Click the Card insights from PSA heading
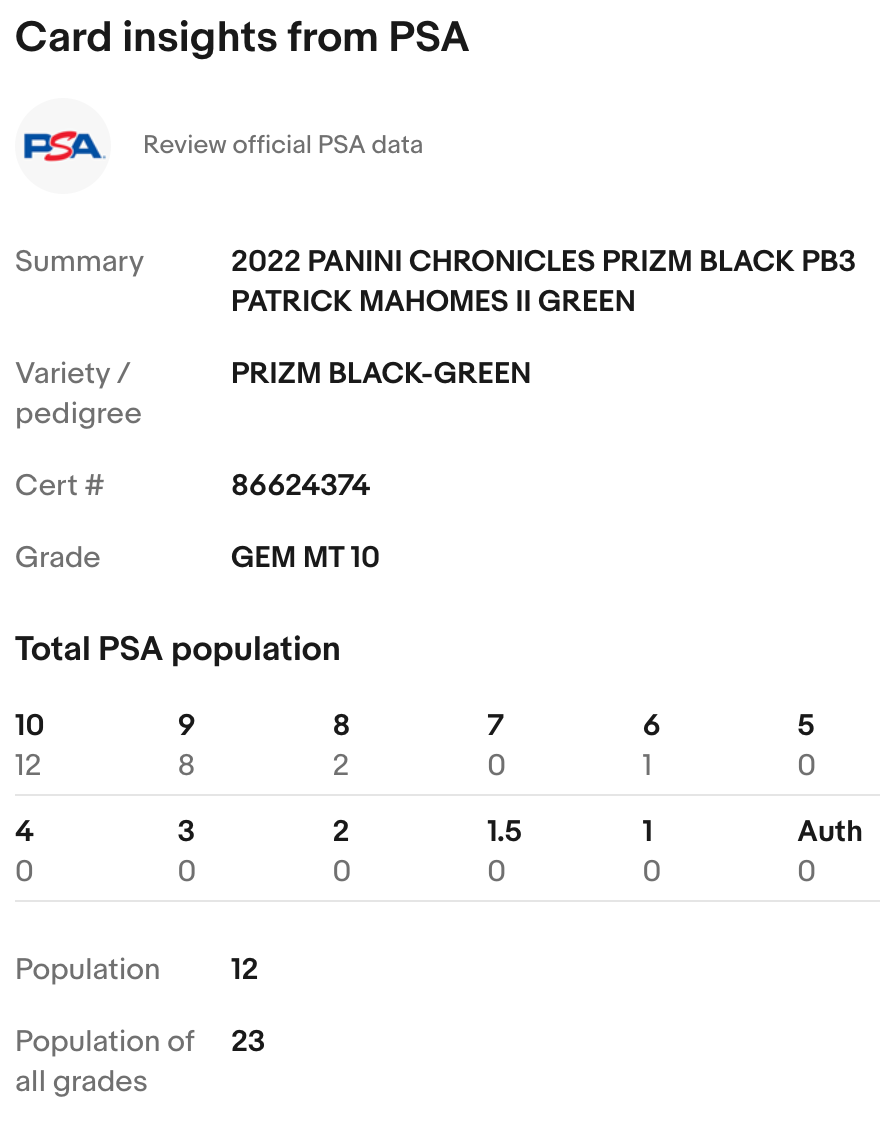The image size is (880, 1128). 242,38
